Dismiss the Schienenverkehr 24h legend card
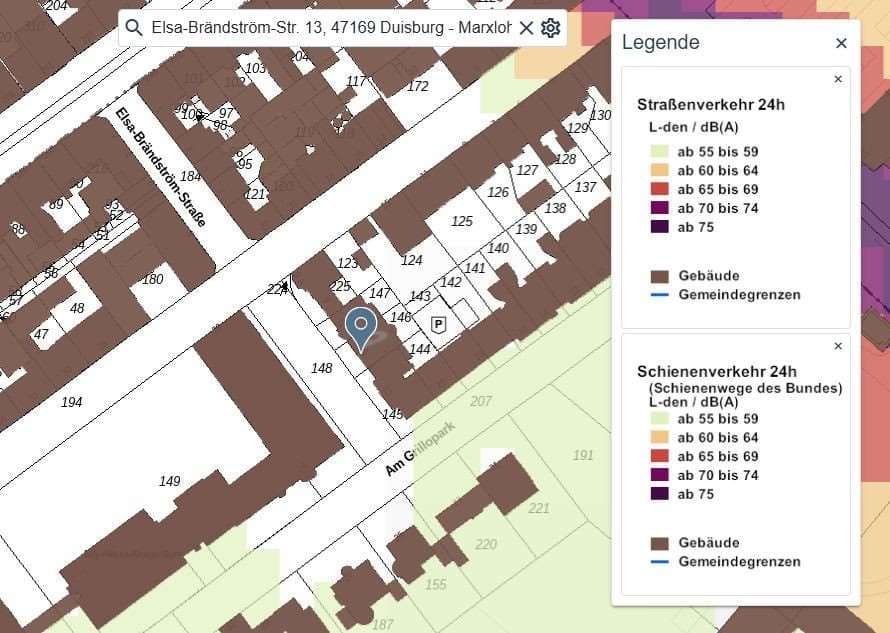 pyautogui.click(x=838, y=346)
